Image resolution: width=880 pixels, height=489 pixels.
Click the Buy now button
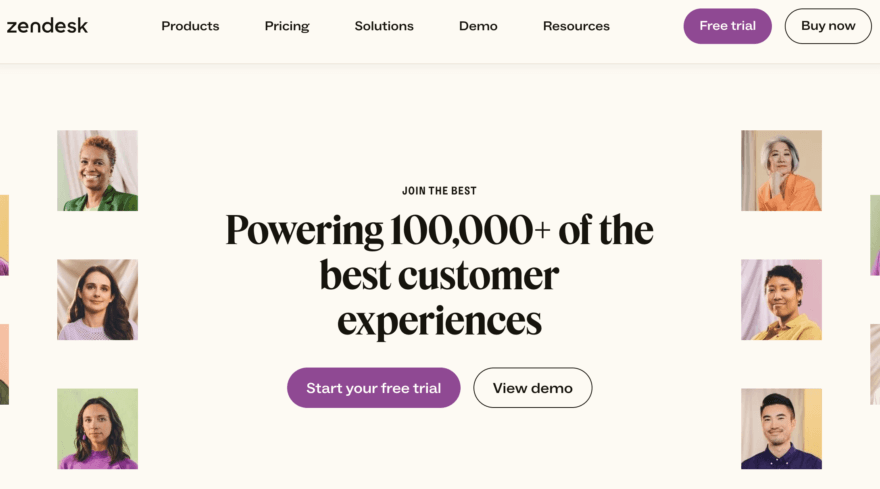[x=828, y=26]
